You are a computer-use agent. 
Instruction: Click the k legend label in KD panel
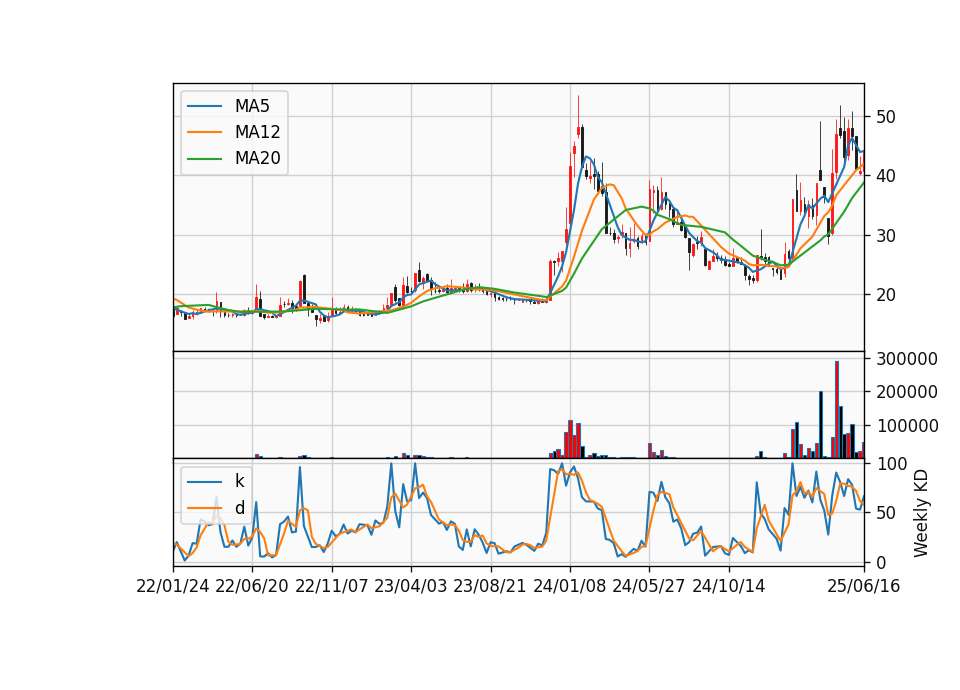pyautogui.click(x=239, y=481)
